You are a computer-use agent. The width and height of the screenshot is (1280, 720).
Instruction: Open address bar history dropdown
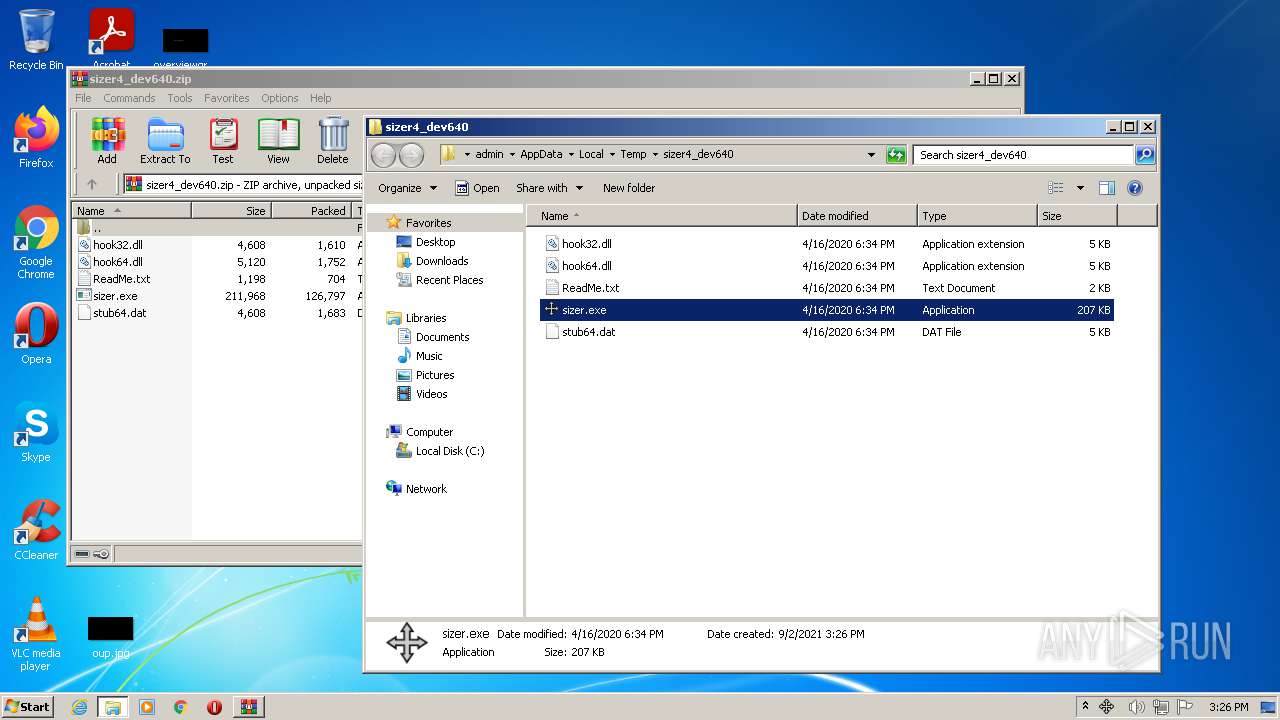point(871,155)
